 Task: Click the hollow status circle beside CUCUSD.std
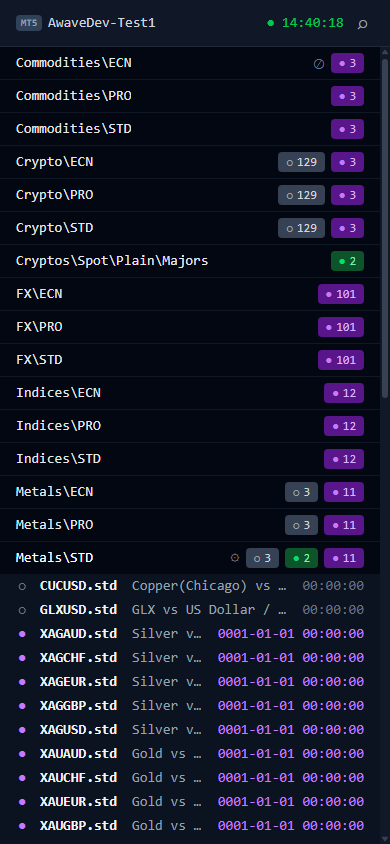(22, 586)
